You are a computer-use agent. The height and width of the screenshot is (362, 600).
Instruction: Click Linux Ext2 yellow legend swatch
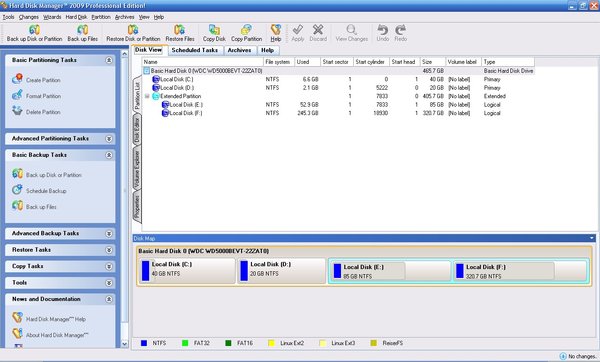pos(271,343)
